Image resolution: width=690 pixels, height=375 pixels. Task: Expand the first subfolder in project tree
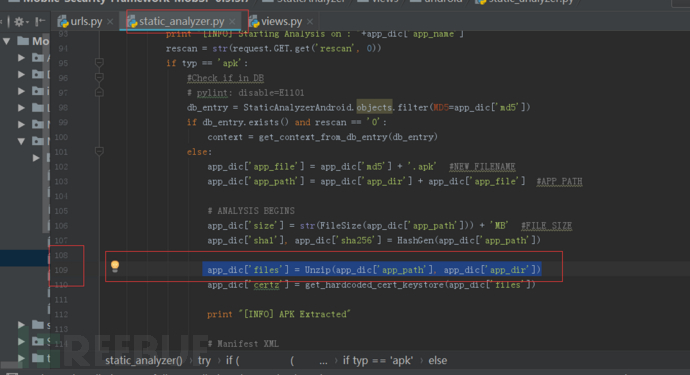click(x=21, y=58)
